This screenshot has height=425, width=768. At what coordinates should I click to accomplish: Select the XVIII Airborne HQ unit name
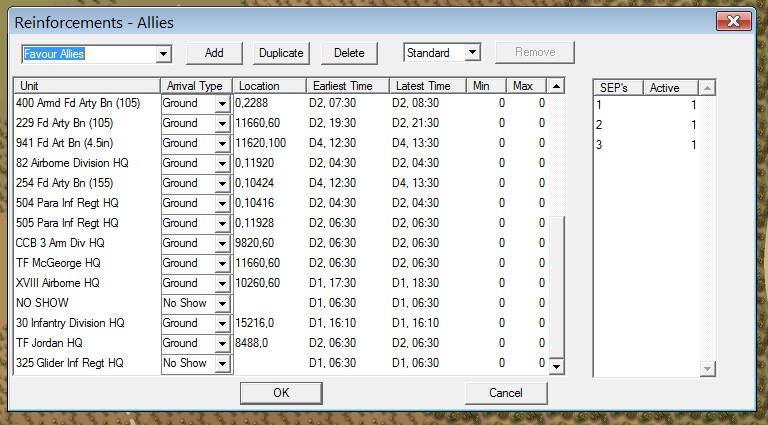click(x=58, y=283)
